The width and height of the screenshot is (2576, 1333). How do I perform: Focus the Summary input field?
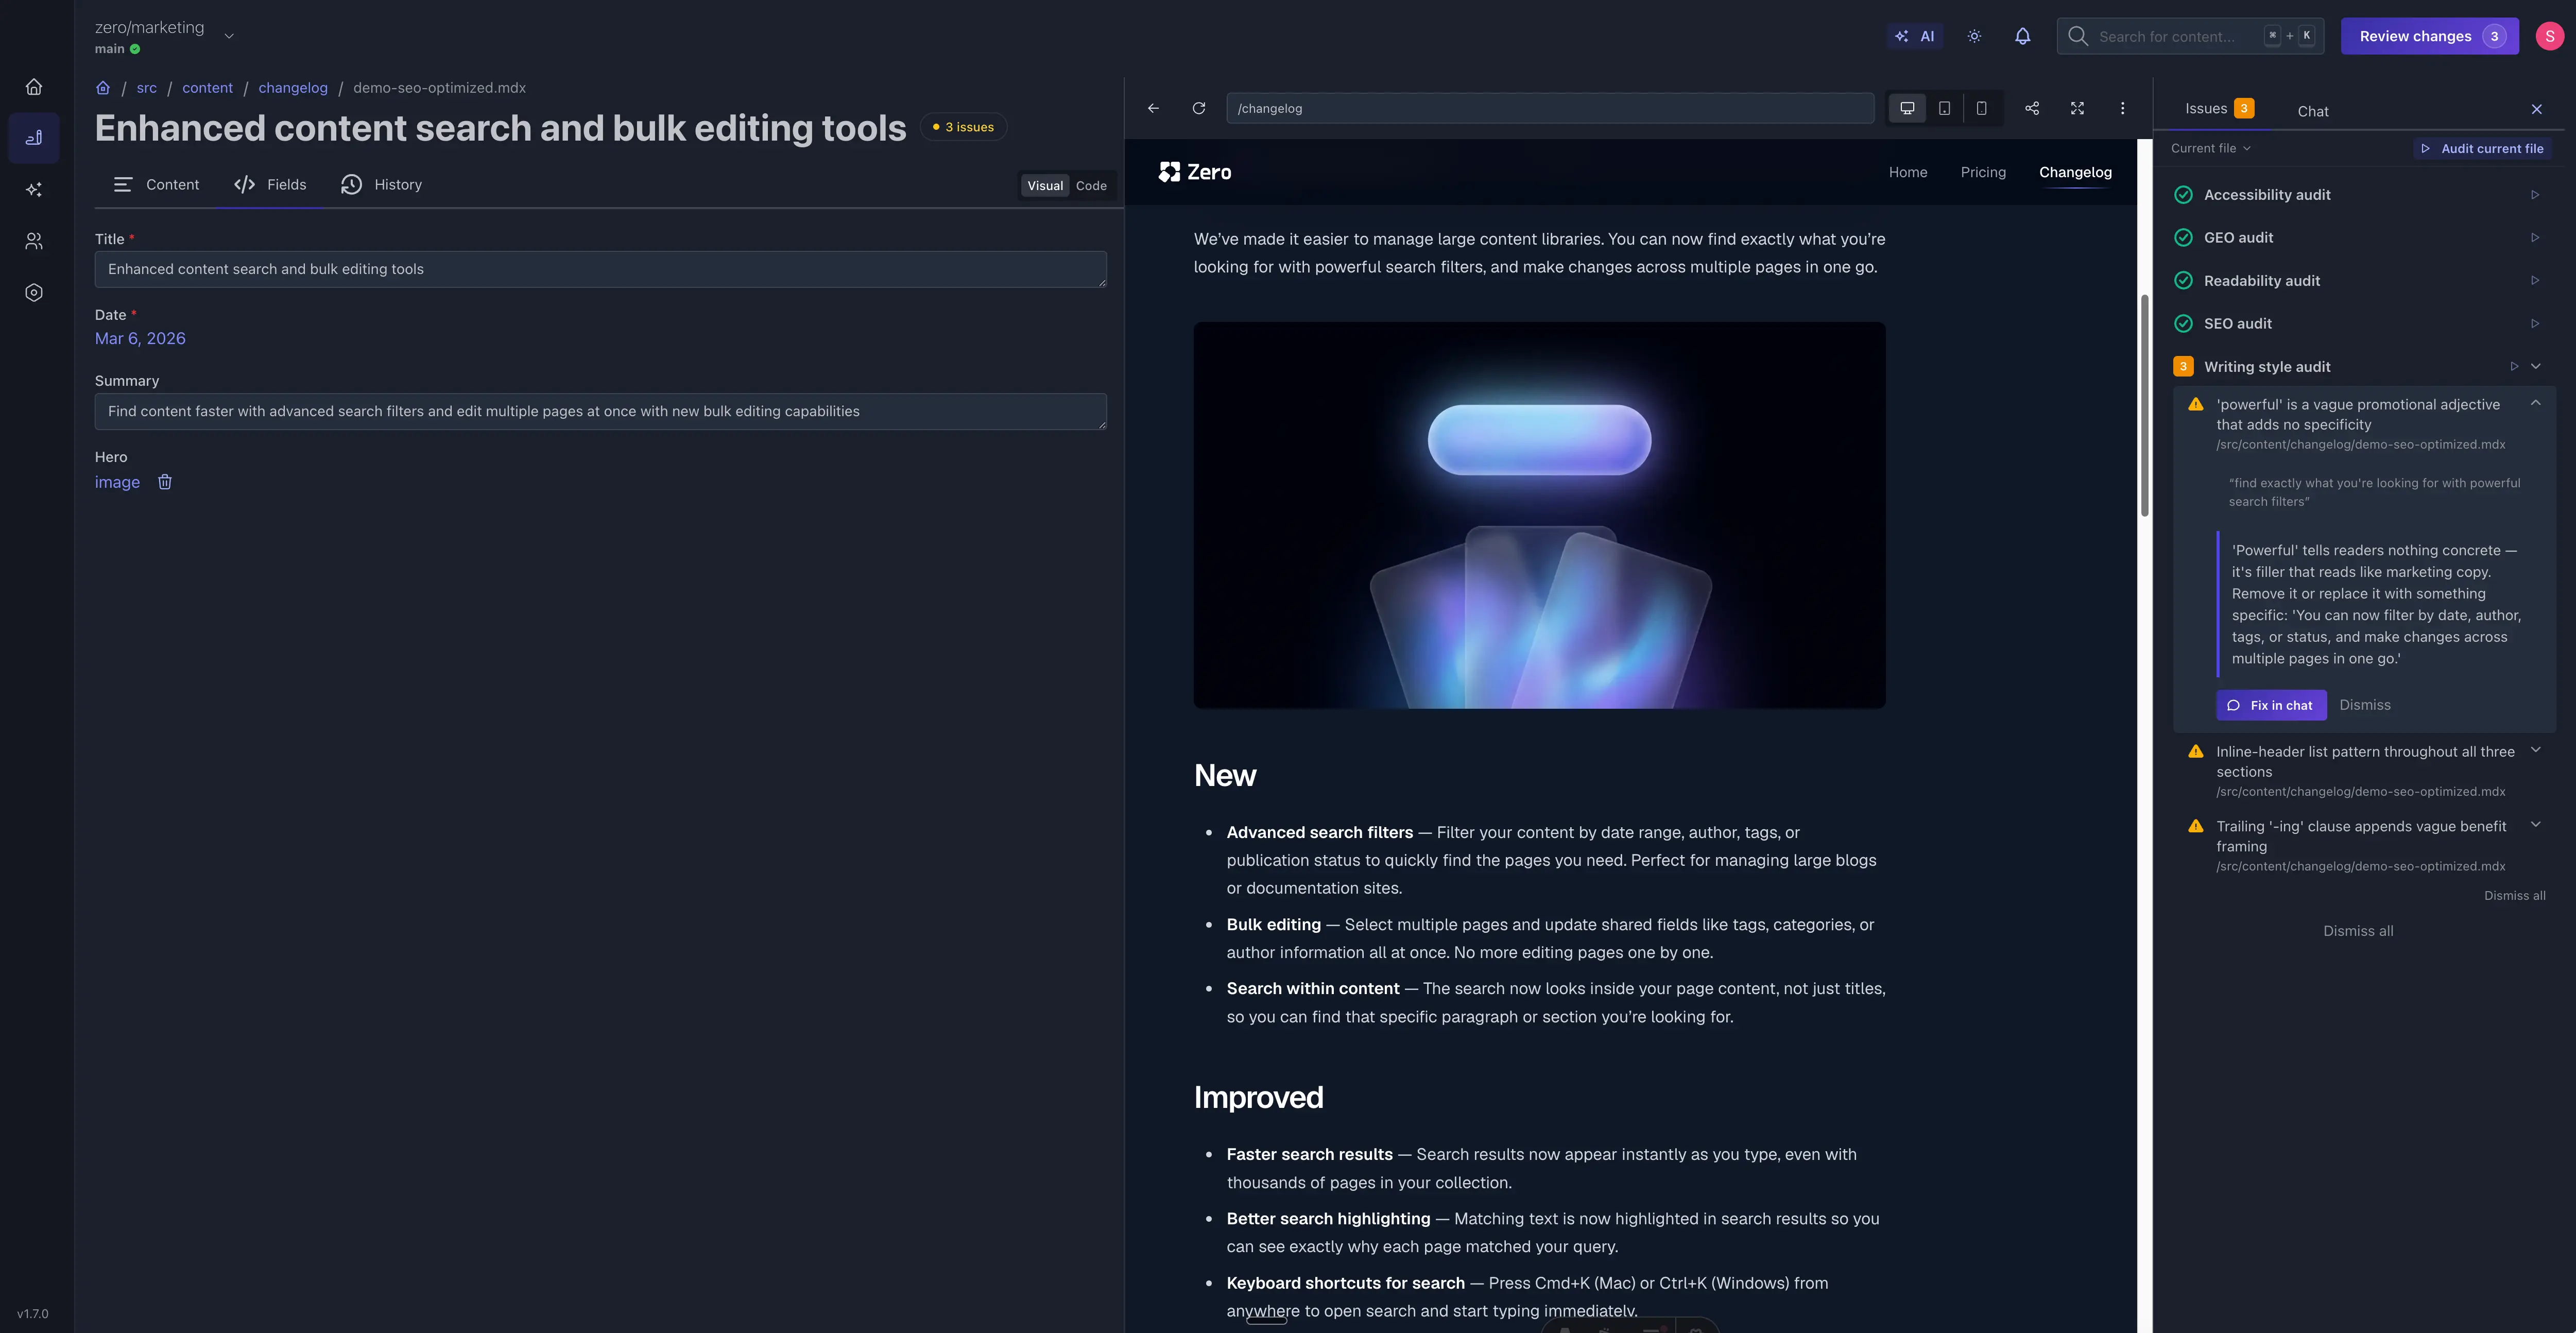tap(601, 411)
